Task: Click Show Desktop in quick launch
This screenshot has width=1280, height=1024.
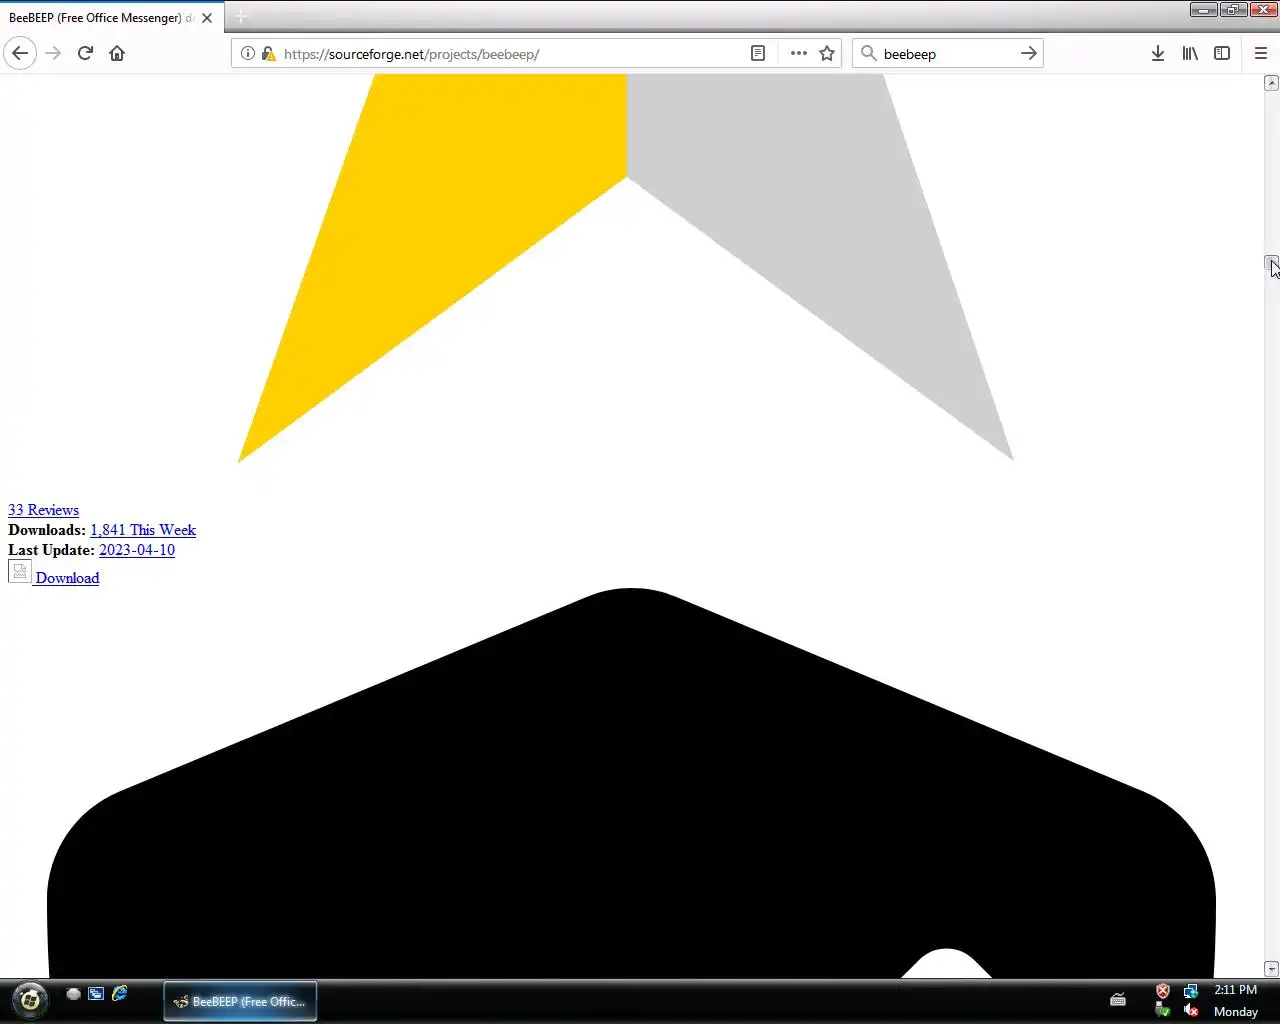Action: [73, 994]
